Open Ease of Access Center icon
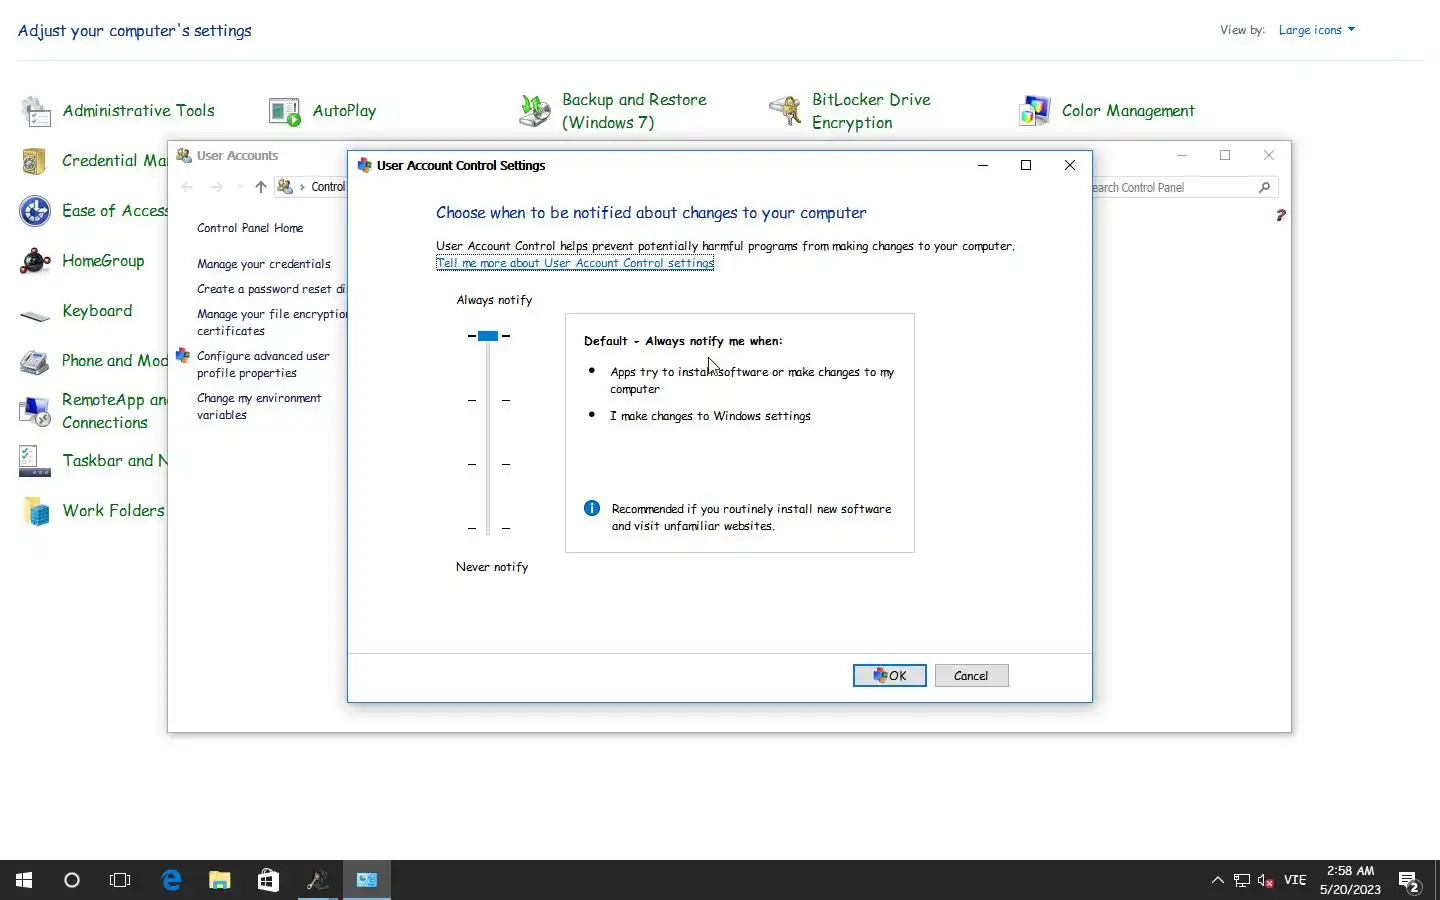 tap(35, 211)
